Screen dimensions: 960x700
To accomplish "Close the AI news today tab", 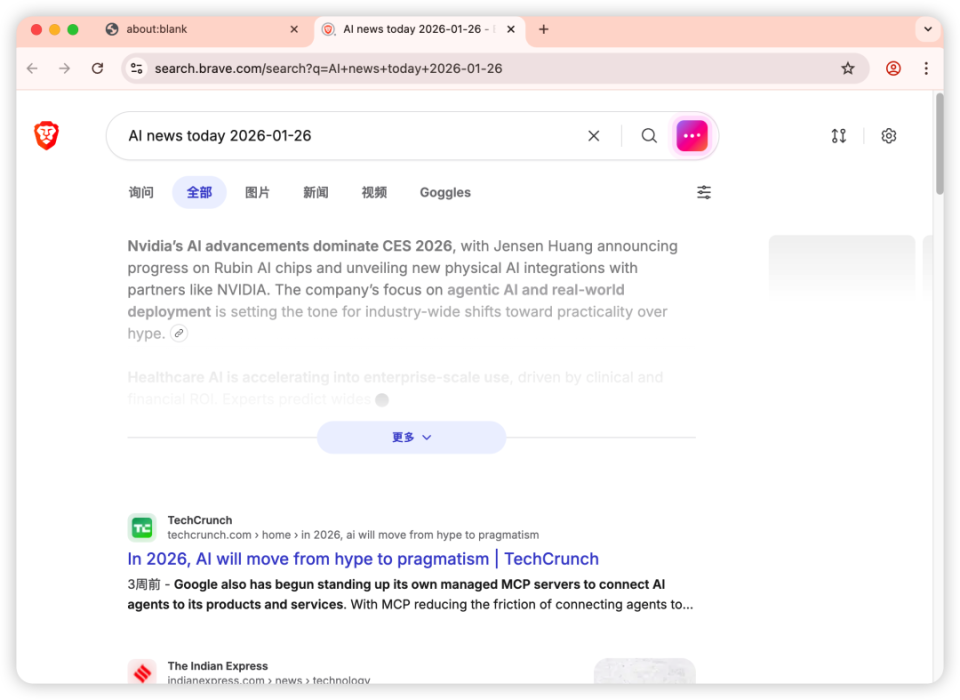I will (x=511, y=29).
